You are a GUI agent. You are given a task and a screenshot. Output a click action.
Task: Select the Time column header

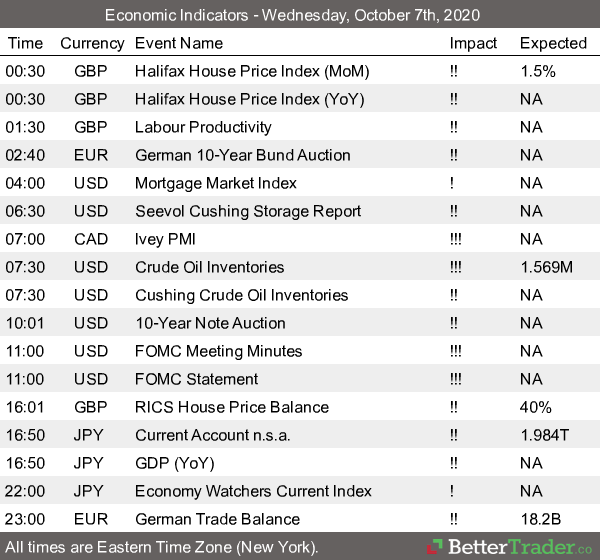coord(25,43)
